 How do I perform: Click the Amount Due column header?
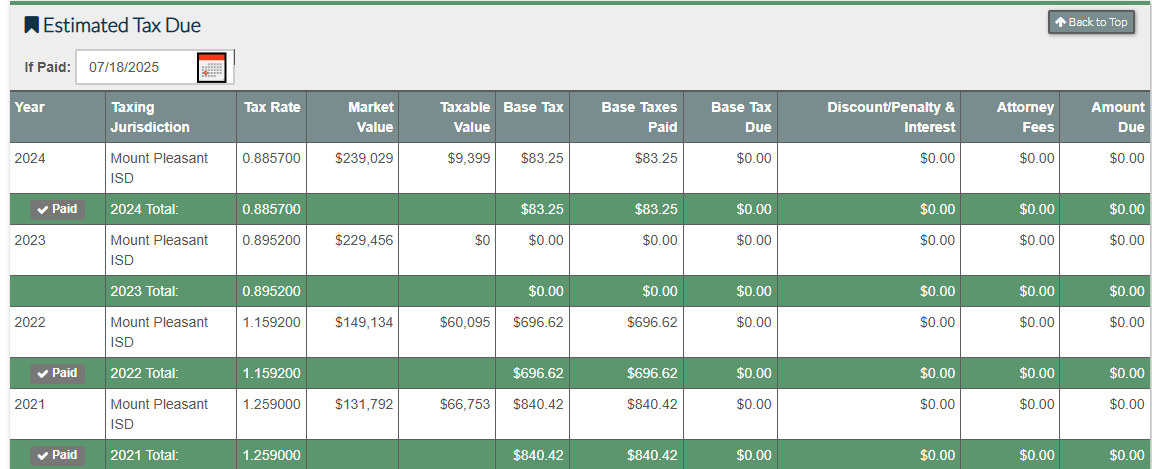(x=1117, y=117)
